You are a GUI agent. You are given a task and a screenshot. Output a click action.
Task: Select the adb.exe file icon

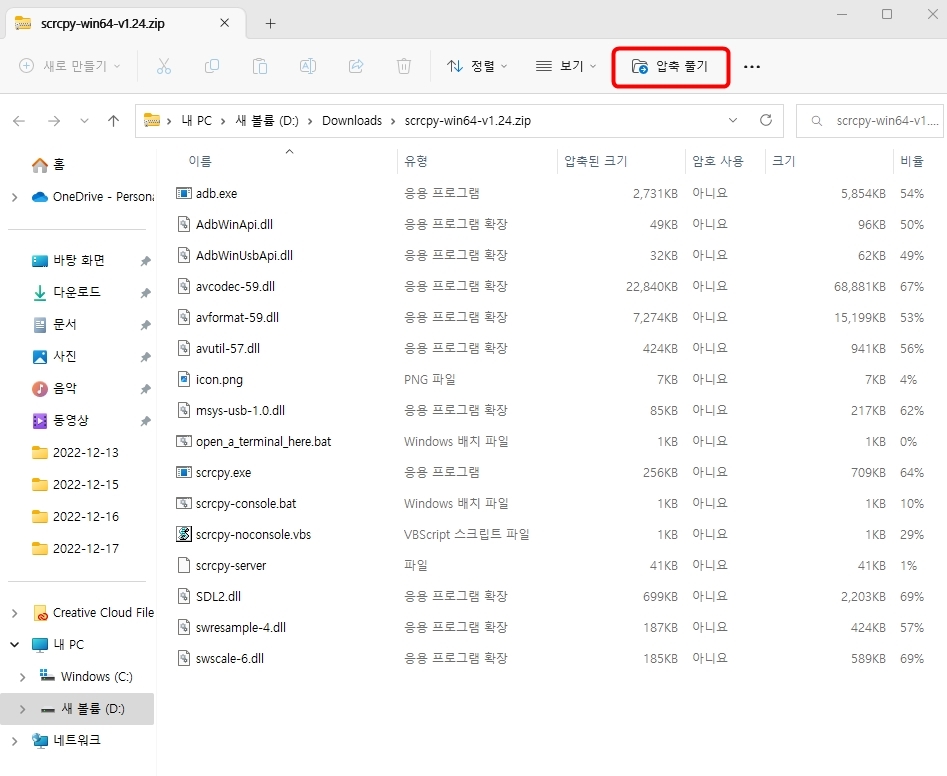[184, 193]
